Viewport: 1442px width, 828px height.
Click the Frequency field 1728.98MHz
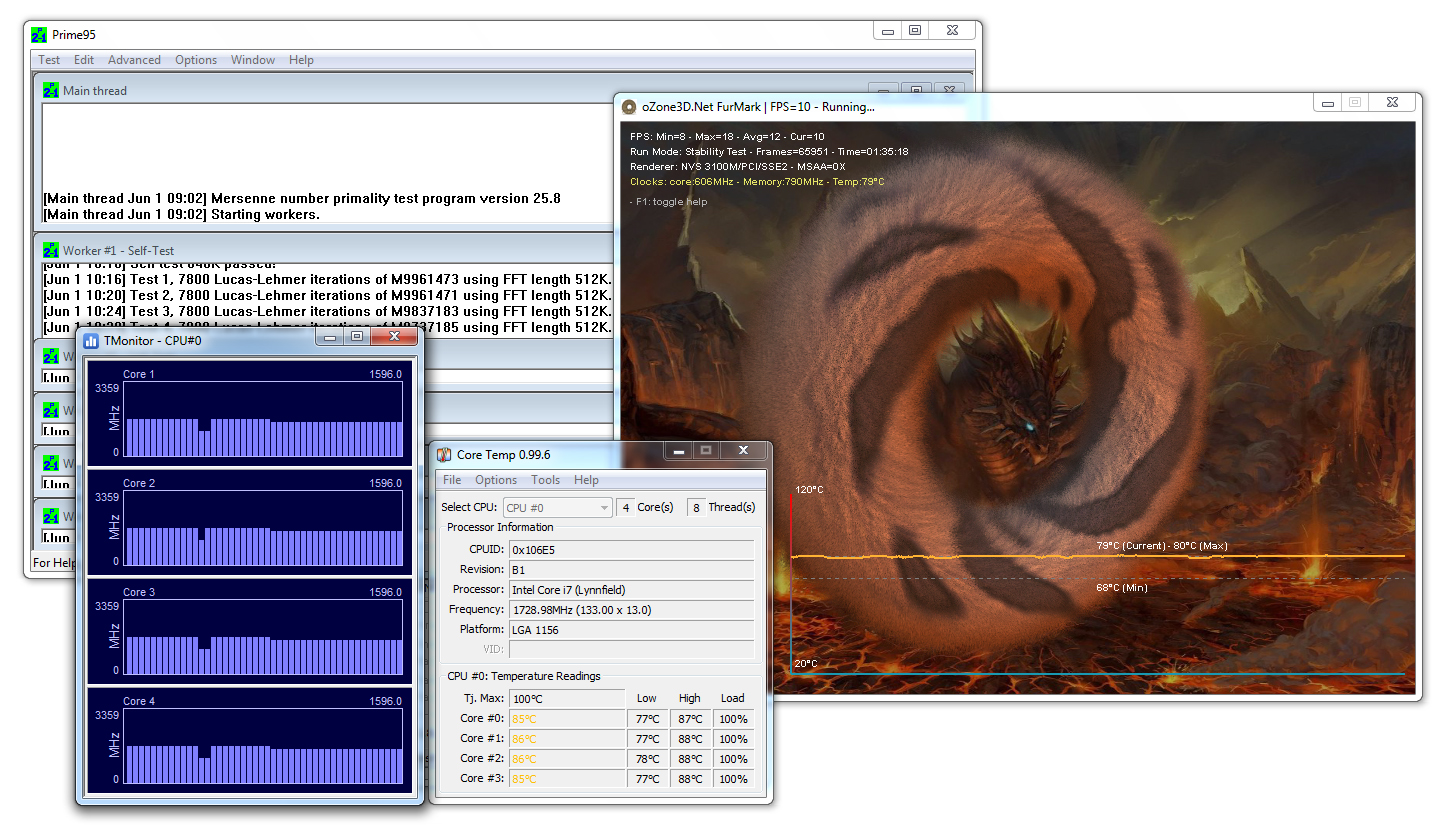click(x=632, y=609)
